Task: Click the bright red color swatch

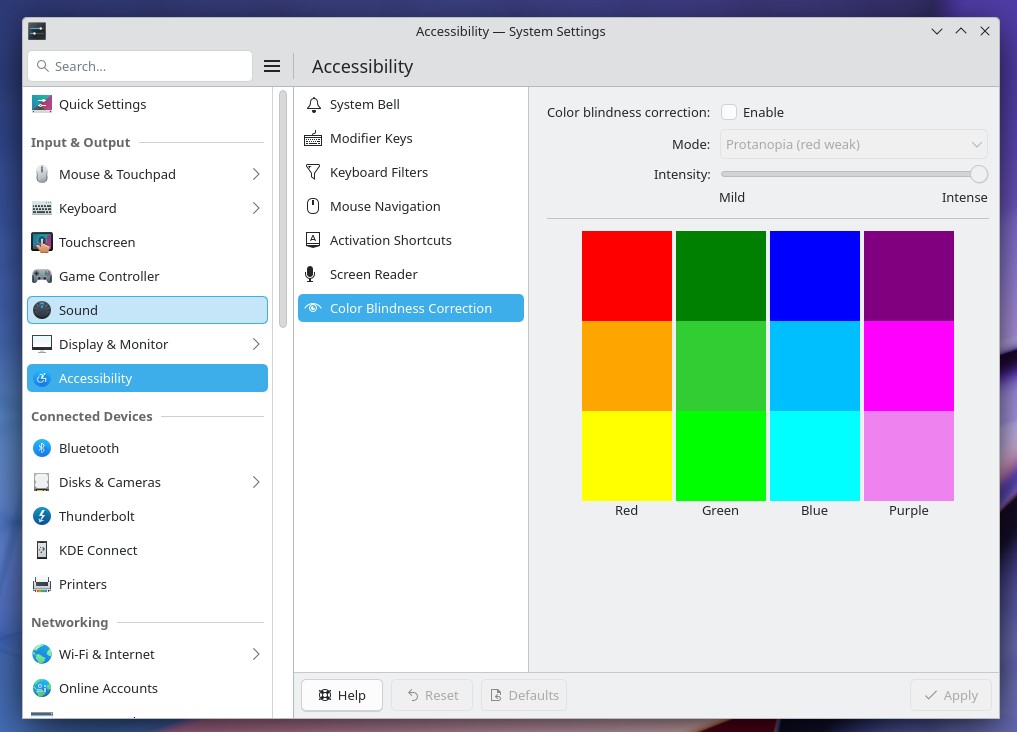Action: pyautogui.click(x=627, y=276)
